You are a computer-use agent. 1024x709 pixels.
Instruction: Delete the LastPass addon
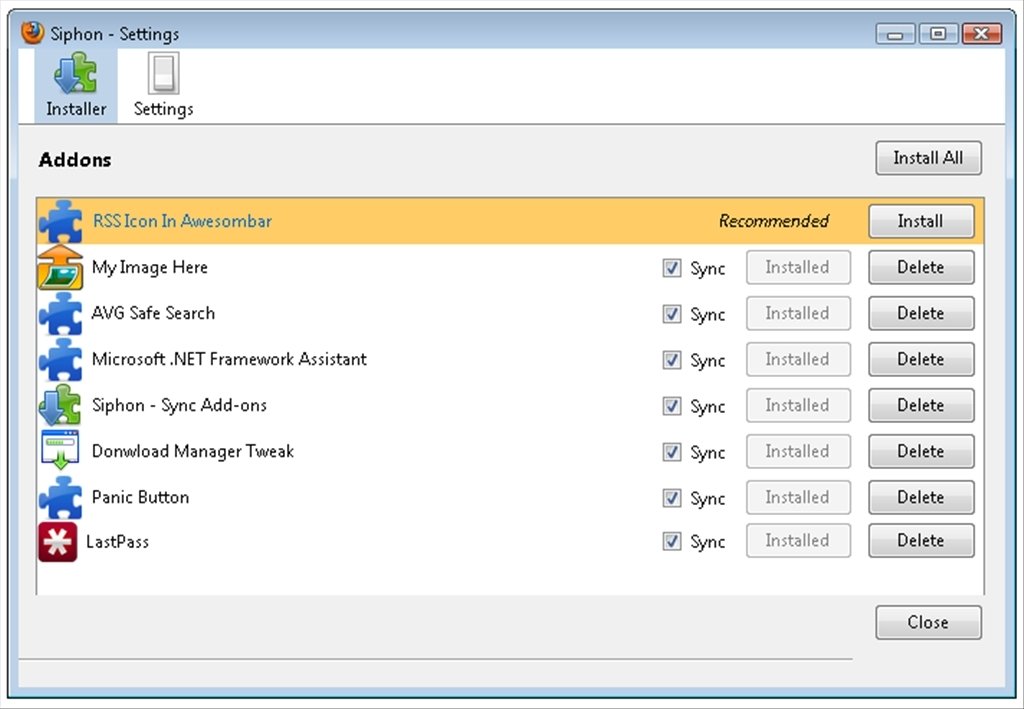point(921,541)
